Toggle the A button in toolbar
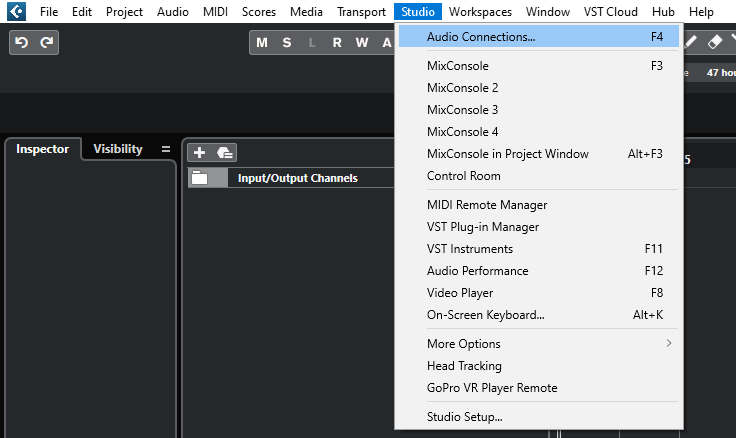 click(386, 43)
